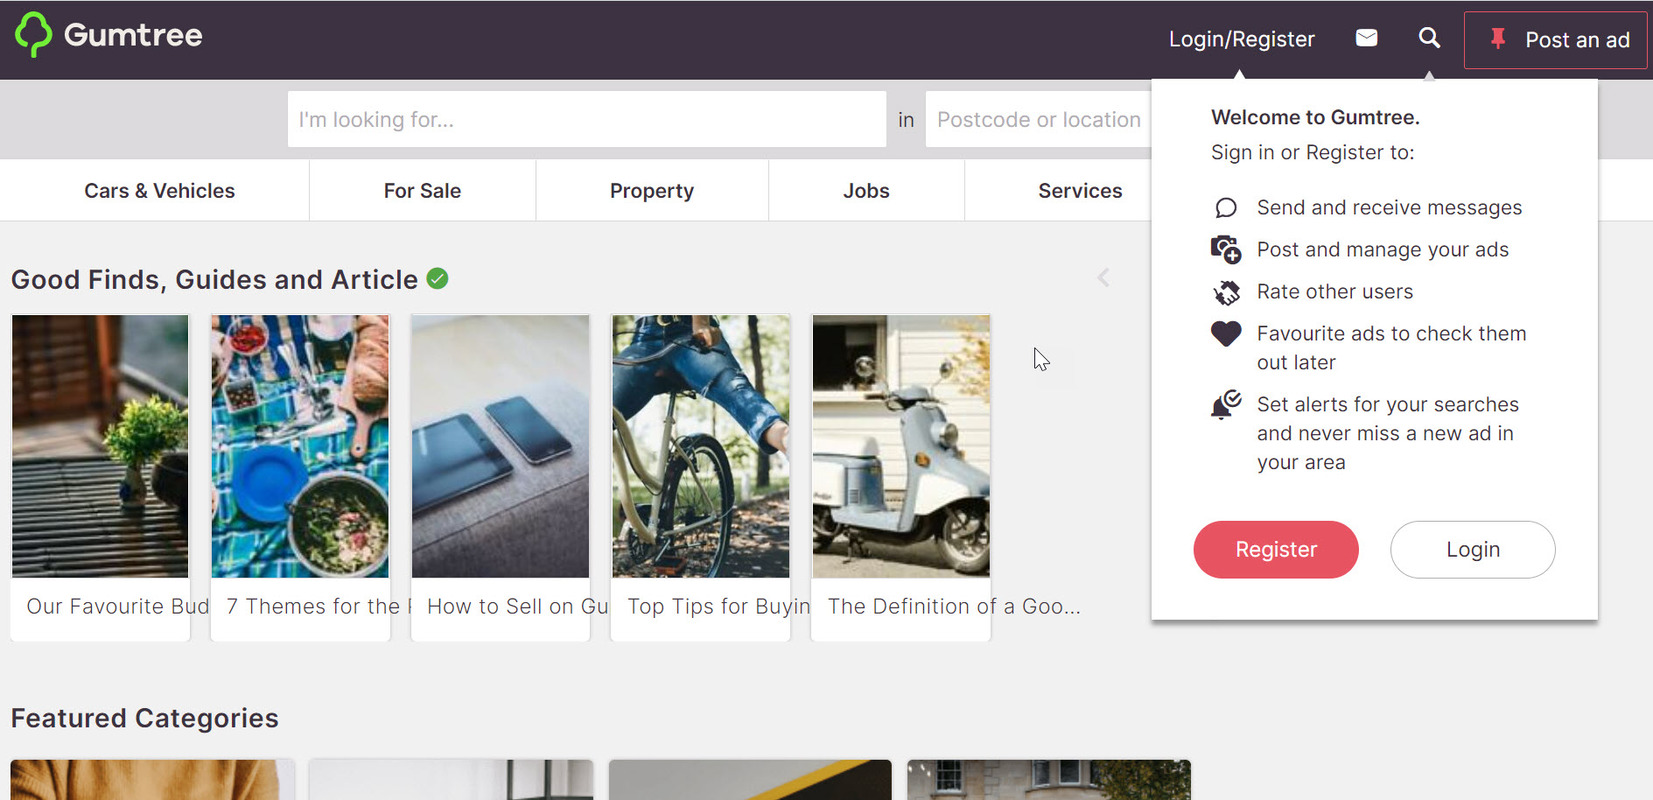Screen dimensions: 1653x800
Task: Click the Login button in popup
Action: [x=1473, y=549]
